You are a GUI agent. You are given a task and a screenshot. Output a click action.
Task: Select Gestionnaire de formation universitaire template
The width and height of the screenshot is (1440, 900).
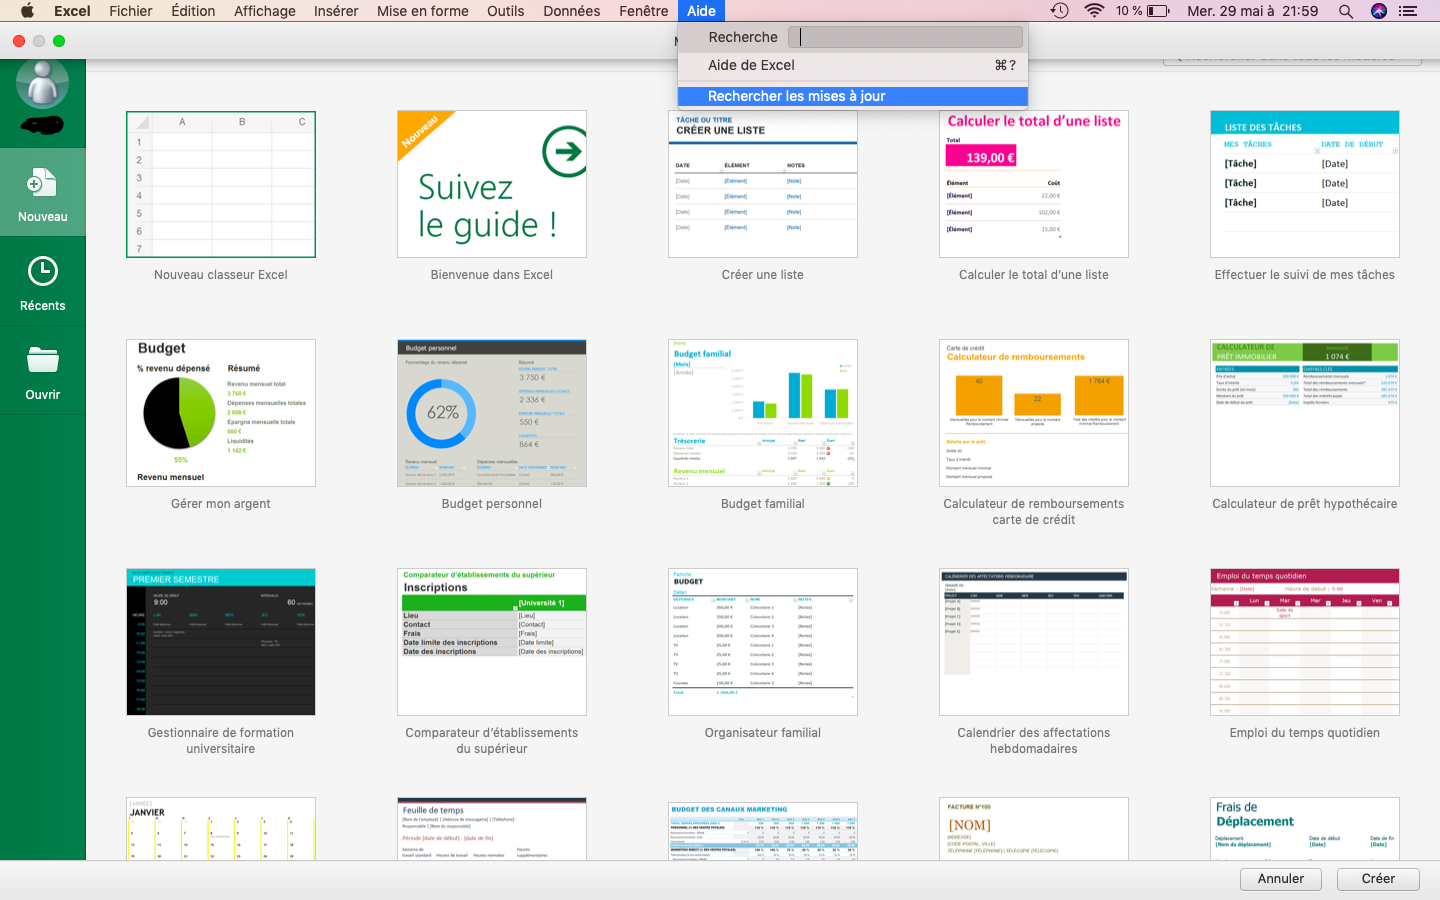point(221,642)
